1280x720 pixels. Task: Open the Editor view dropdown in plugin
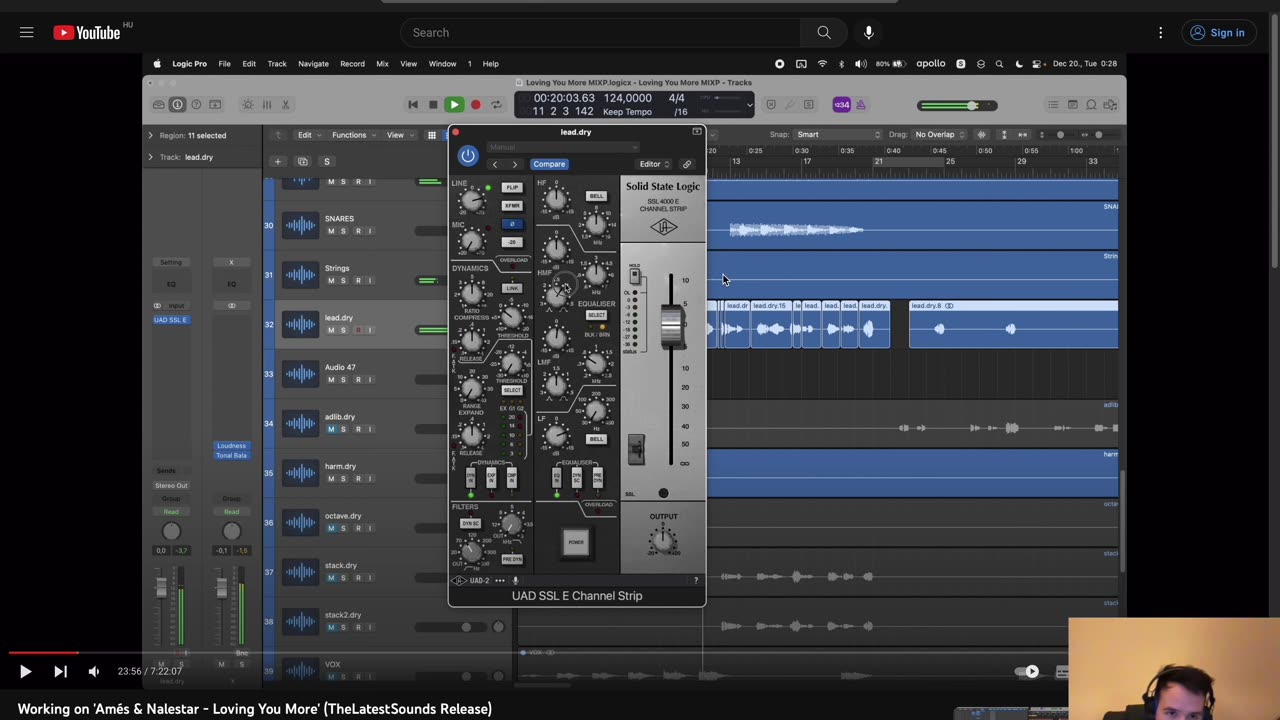[655, 164]
